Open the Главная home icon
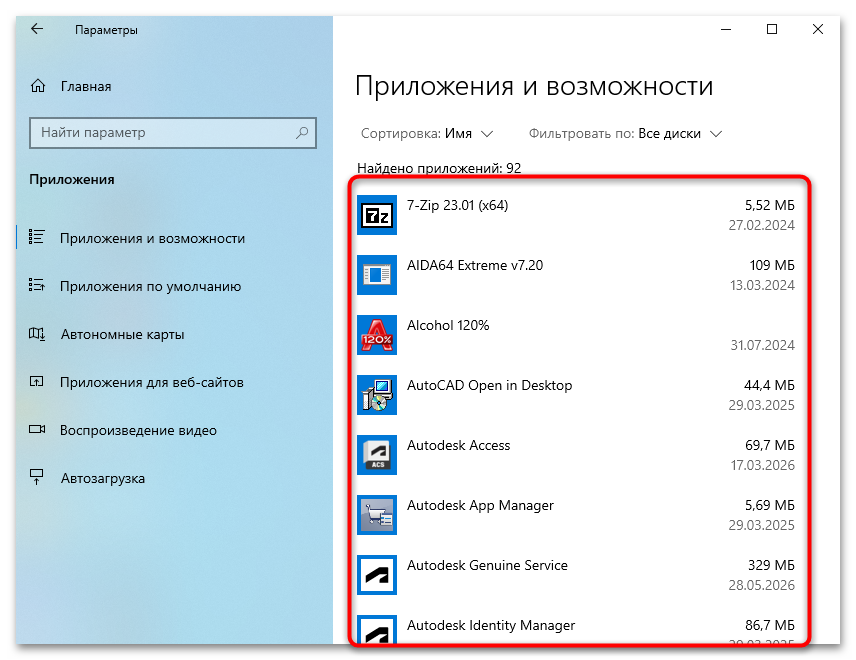Viewport: 856px width, 660px height. pyautogui.click(x=38, y=86)
